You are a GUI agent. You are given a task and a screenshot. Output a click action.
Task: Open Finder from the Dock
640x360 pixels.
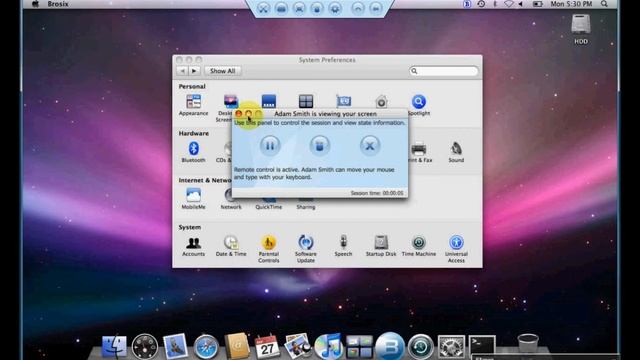114,347
